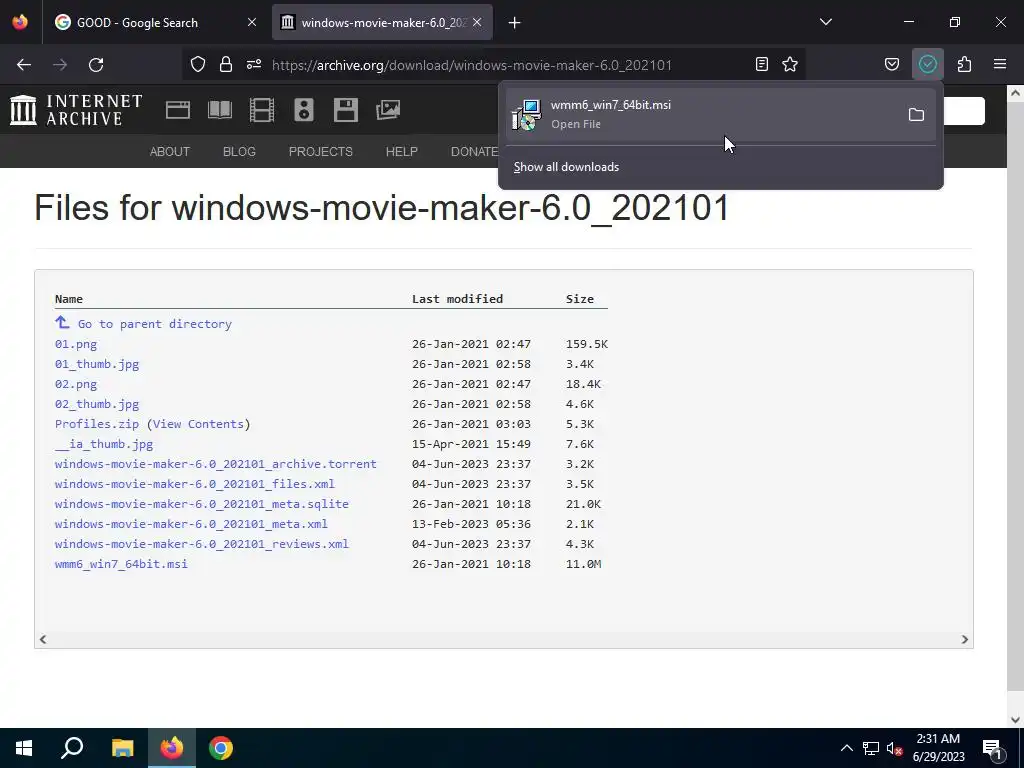Open site permissions icon in address bar
The image size is (1024, 768).
pyautogui.click(x=254, y=64)
